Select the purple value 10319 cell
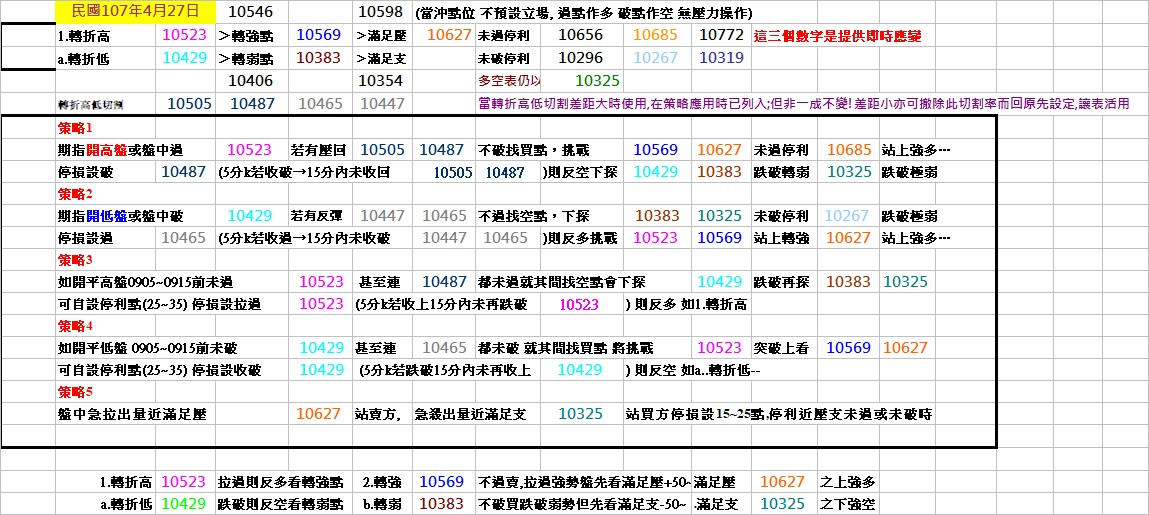 pyautogui.click(x=722, y=58)
